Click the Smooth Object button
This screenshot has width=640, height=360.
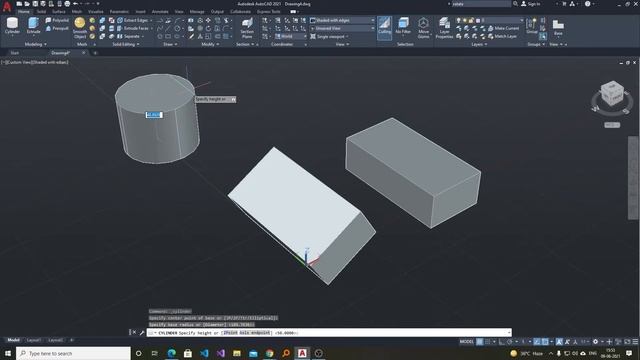pyautogui.click(x=80, y=28)
